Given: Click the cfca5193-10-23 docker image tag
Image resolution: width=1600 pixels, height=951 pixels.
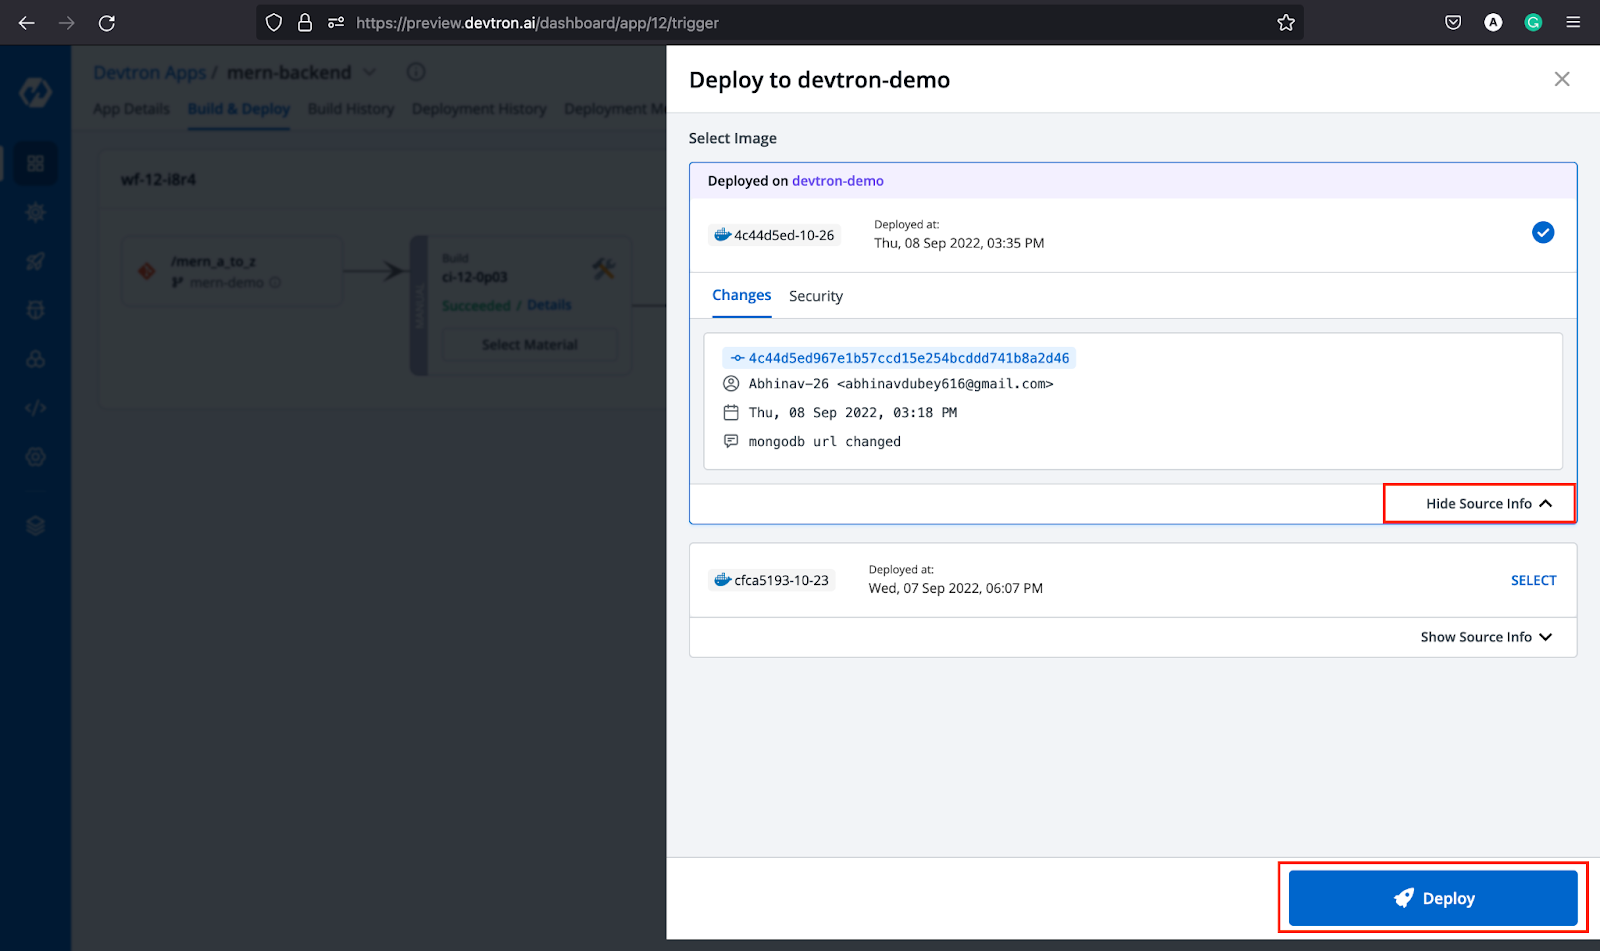Looking at the screenshot, I should (x=772, y=580).
